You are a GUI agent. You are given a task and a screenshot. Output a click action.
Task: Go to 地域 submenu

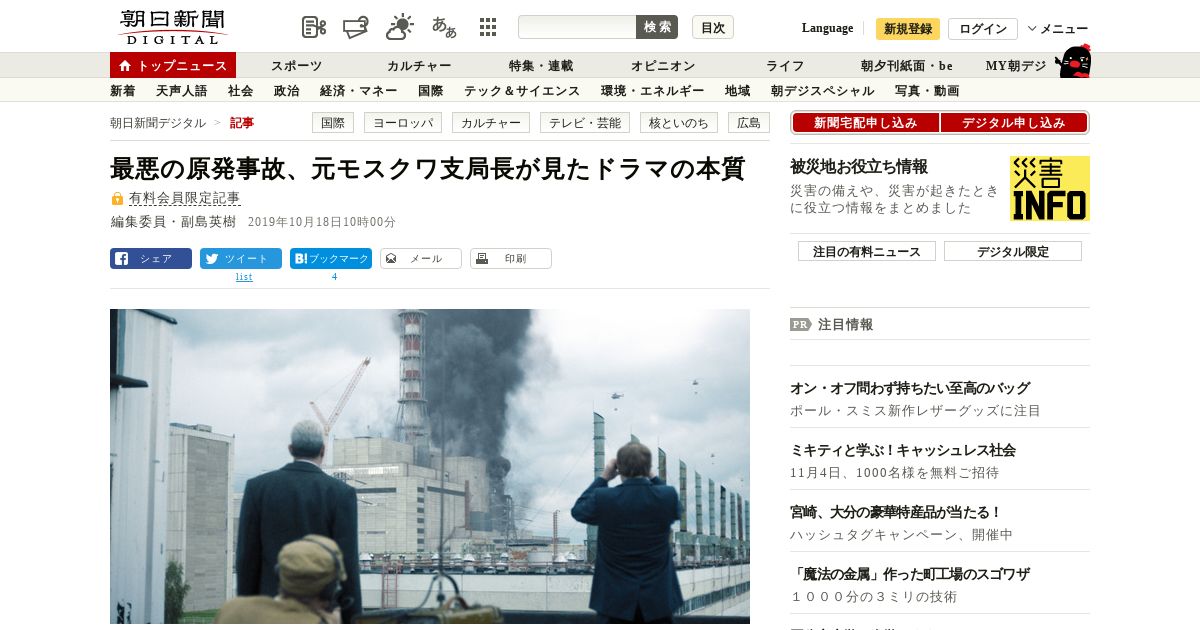tap(738, 91)
